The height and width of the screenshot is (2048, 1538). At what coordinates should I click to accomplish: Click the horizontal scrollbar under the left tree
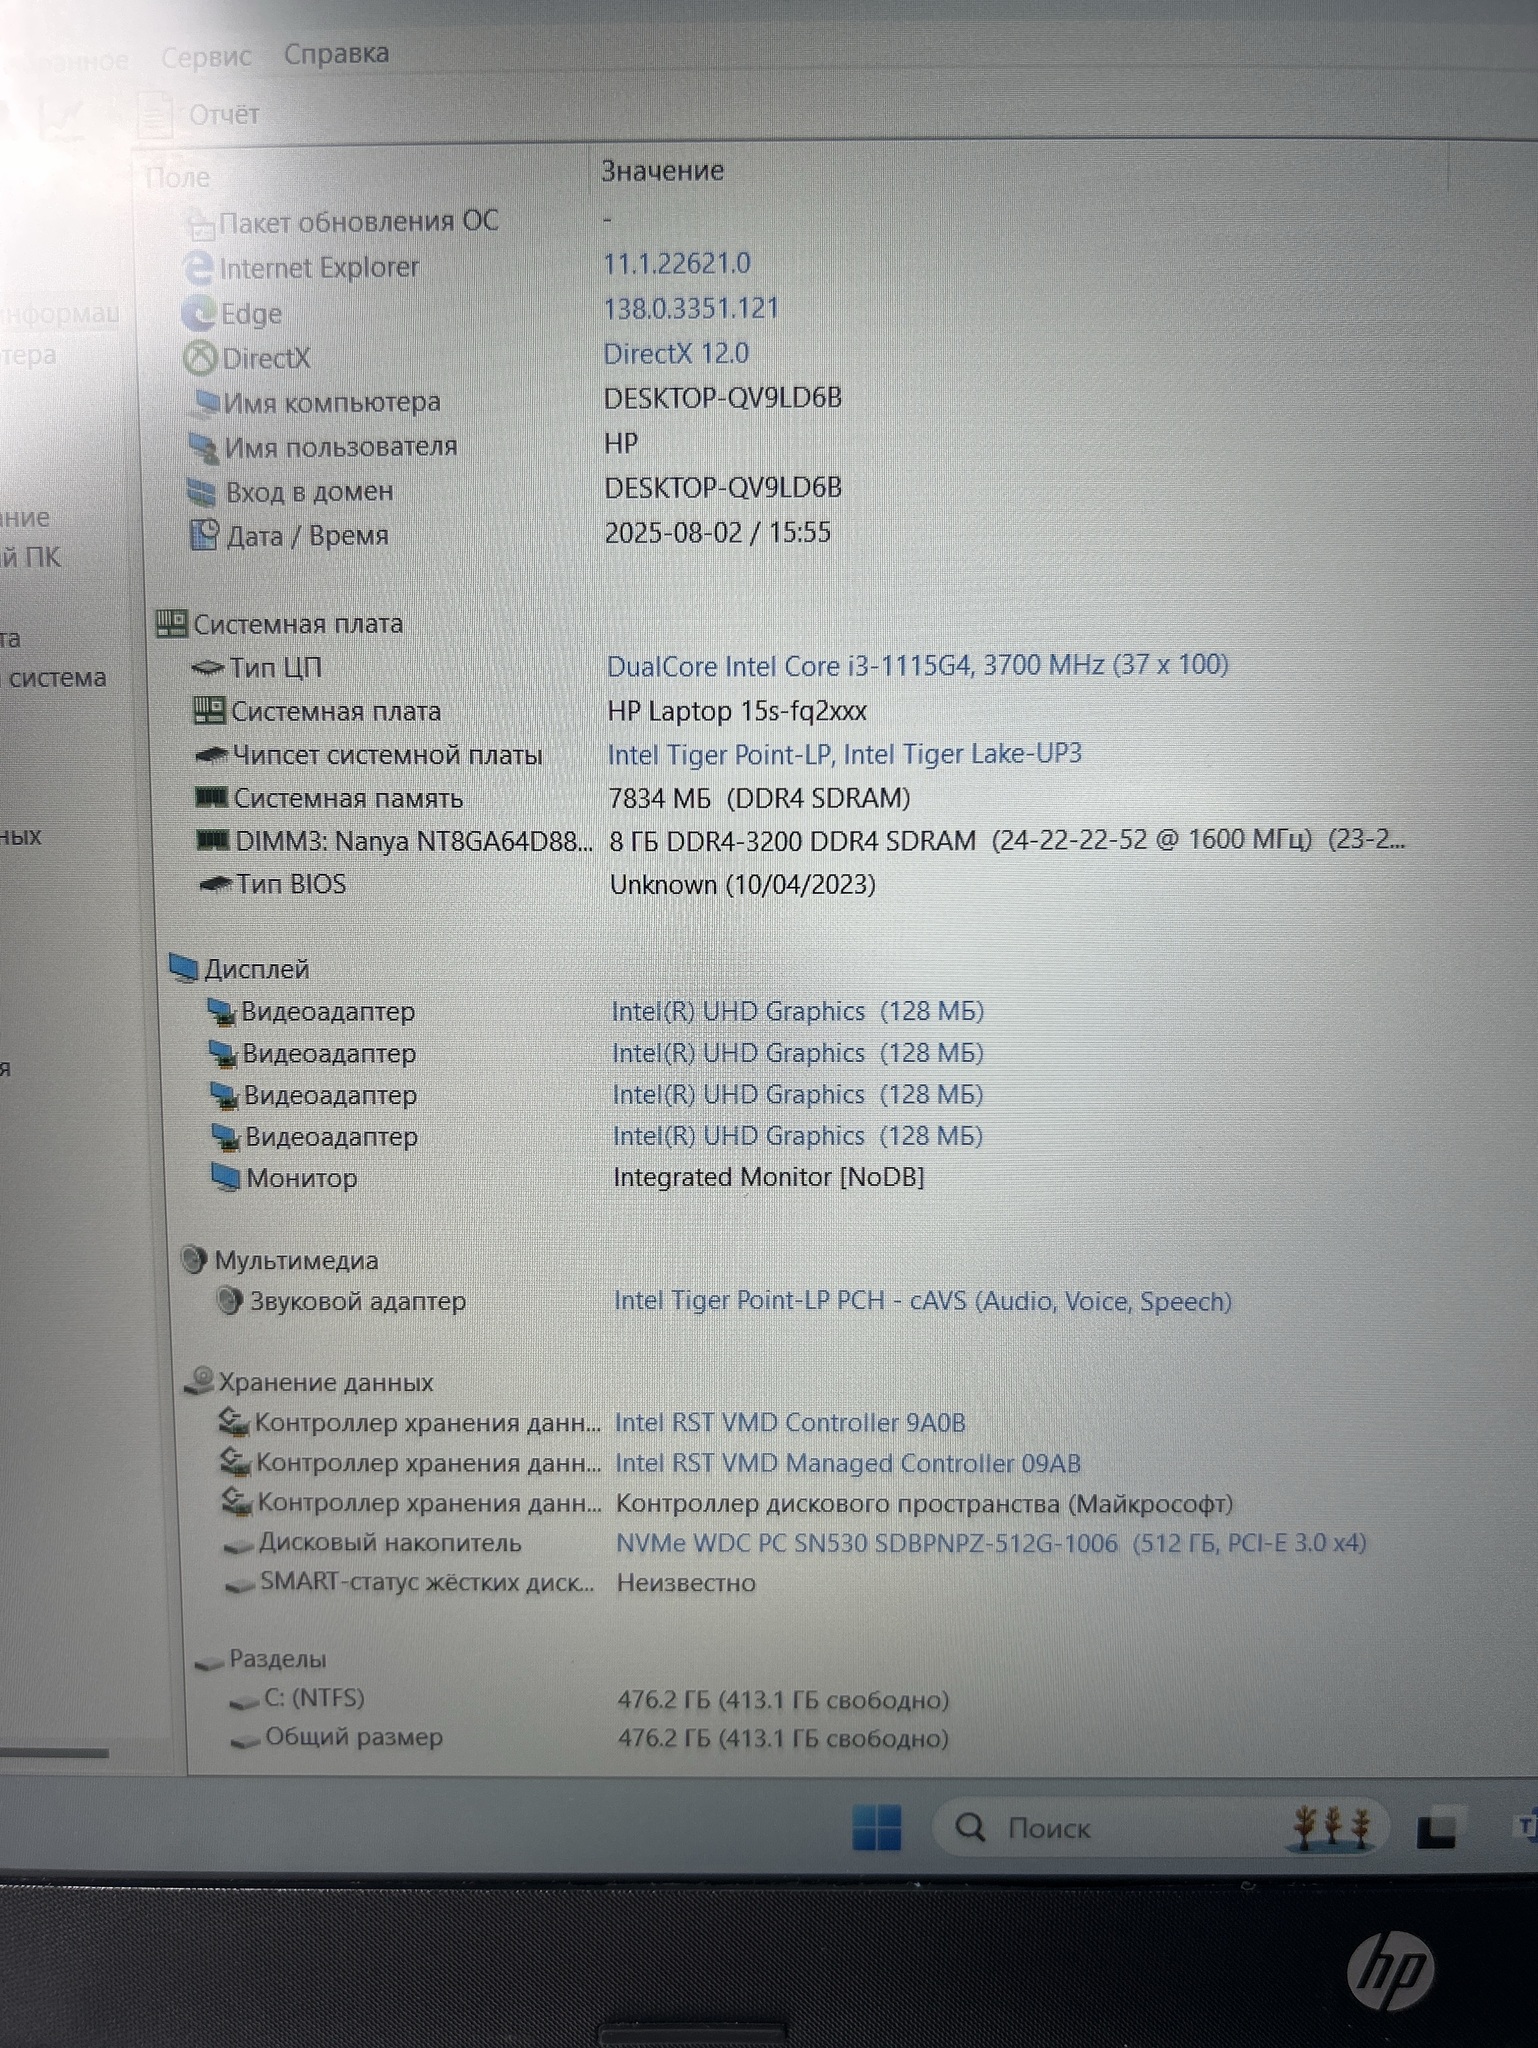(x=54, y=1752)
